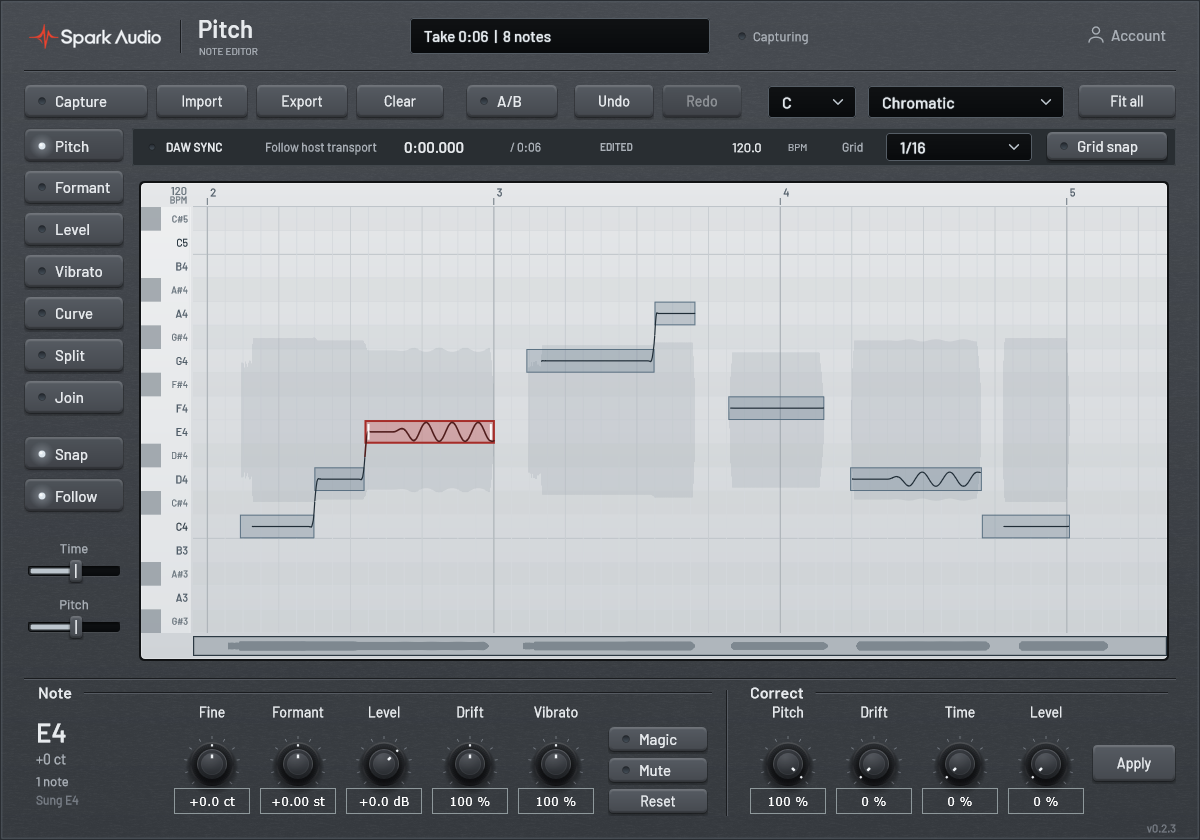Viewport: 1200px width, 840px height.
Task: Edit the +0.0 dB Level value field
Action: pyautogui.click(x=384, y=801)
